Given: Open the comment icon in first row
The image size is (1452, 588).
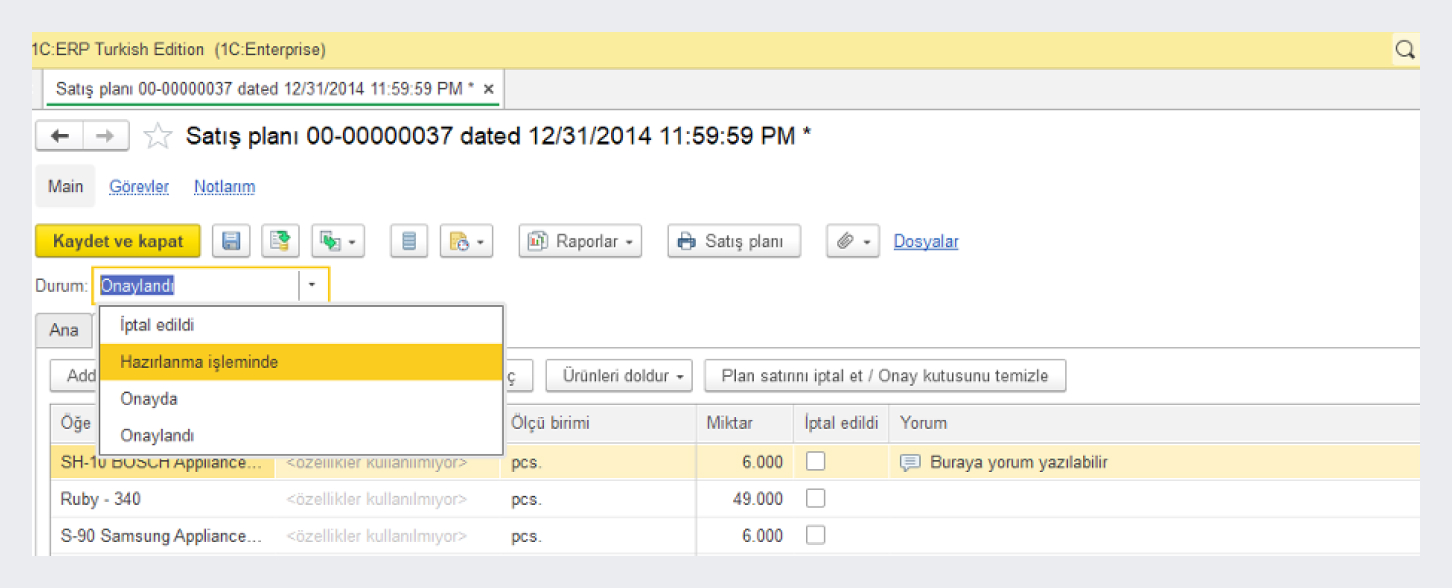Looking at the screenshot, I should coord(909,462).
